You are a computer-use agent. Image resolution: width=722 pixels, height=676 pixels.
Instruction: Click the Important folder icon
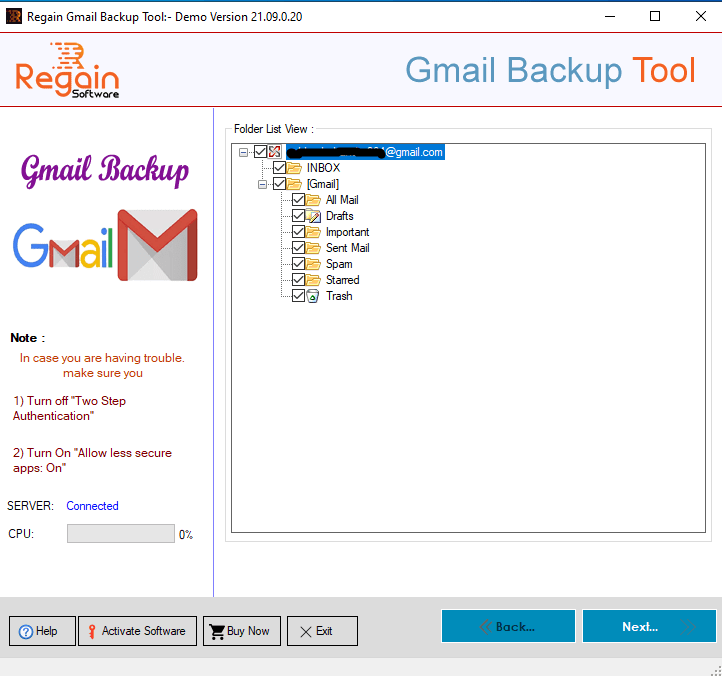[x=313, y=232]
